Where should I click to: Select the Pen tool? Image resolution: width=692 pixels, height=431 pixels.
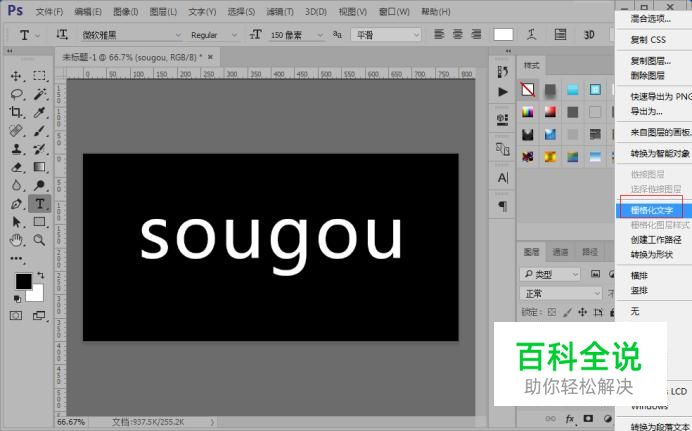coord(16,204)
